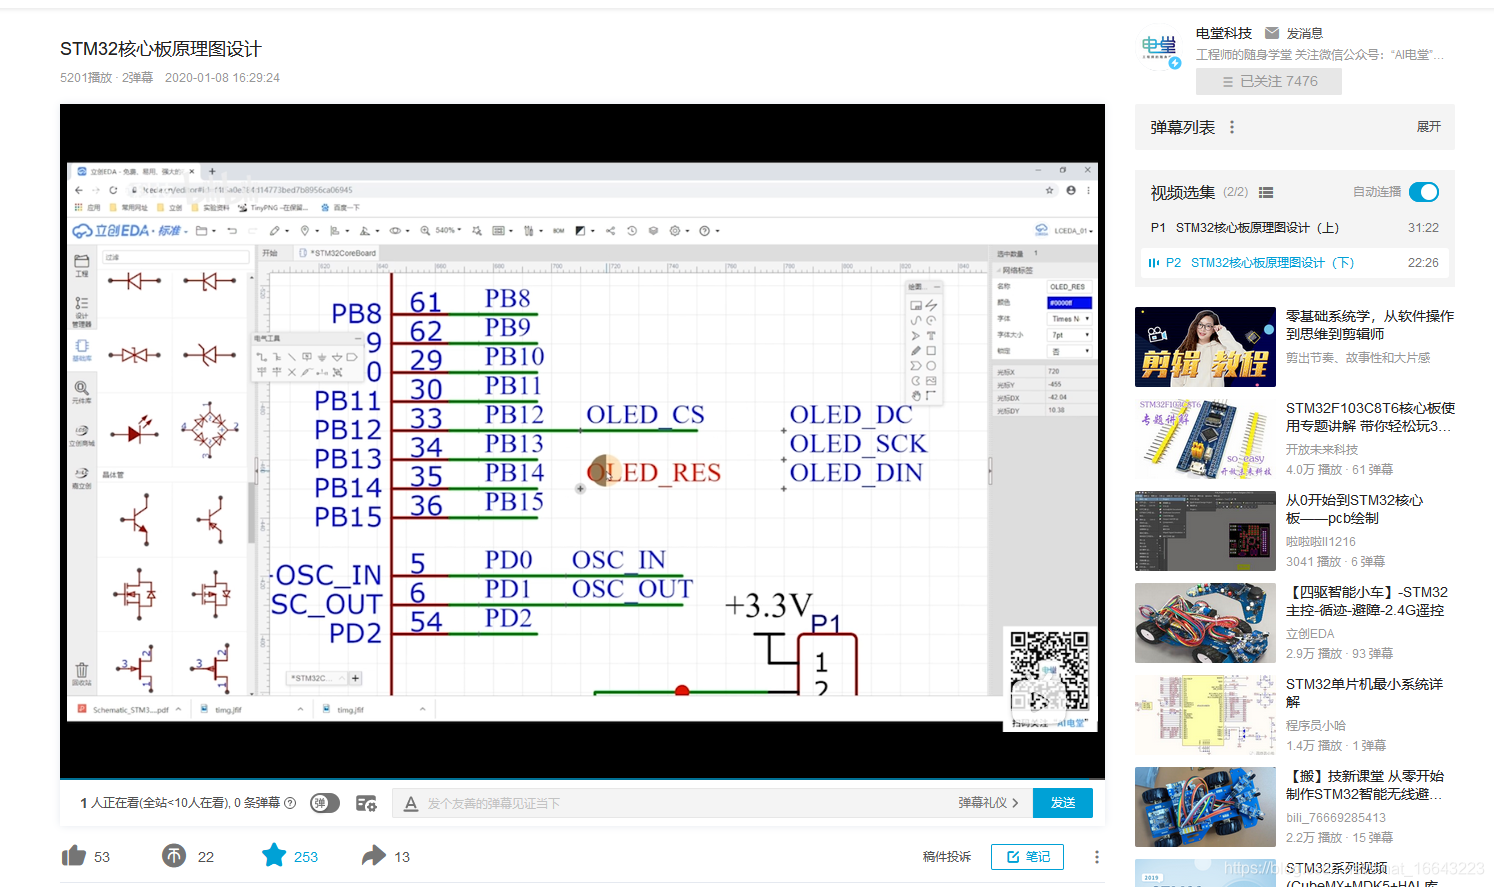
Task: Open the 技术新课堂 智能无线避障 thumbnail
Action: point(1205,807)
